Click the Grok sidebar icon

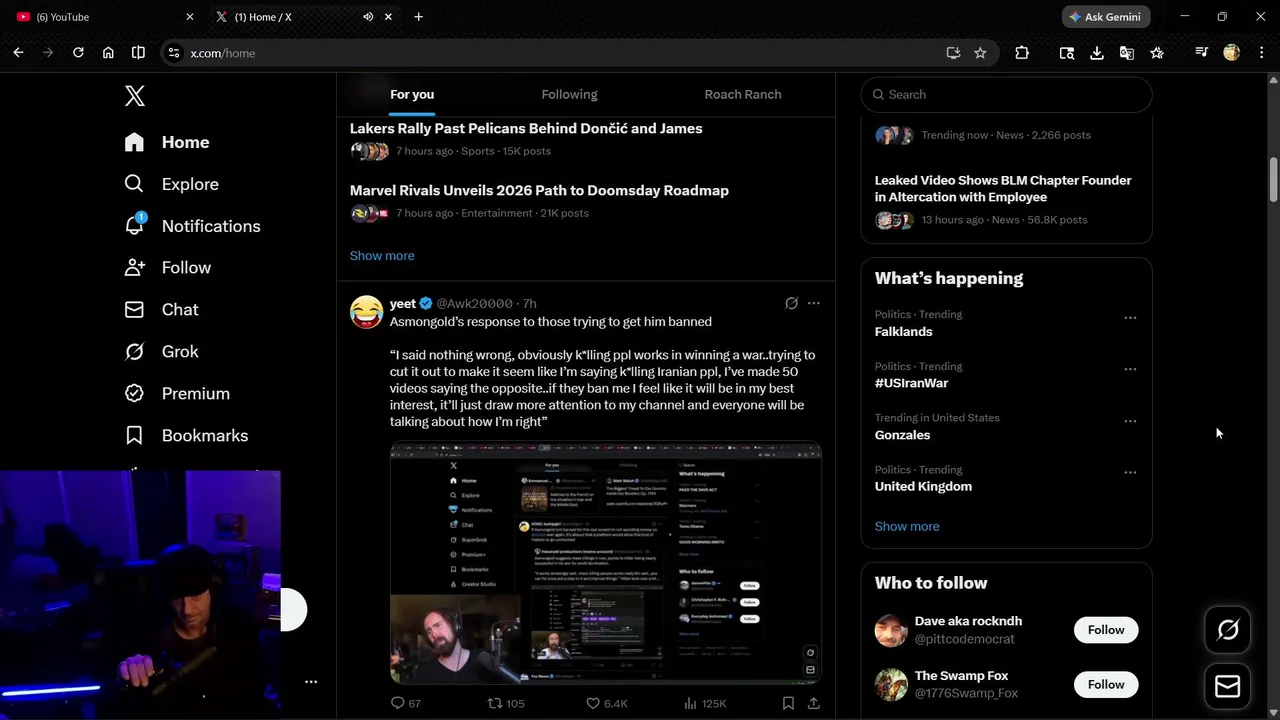tap(134, 351)
